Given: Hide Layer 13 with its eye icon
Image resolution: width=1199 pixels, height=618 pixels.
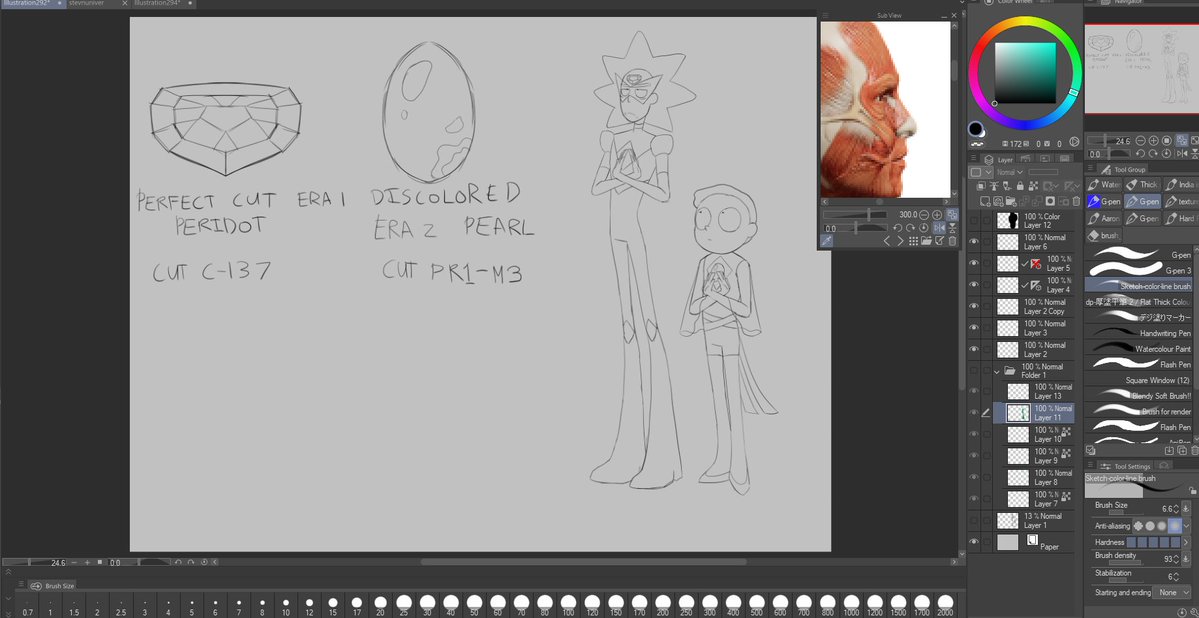Looking at the screenshot, I should (973, 391).
